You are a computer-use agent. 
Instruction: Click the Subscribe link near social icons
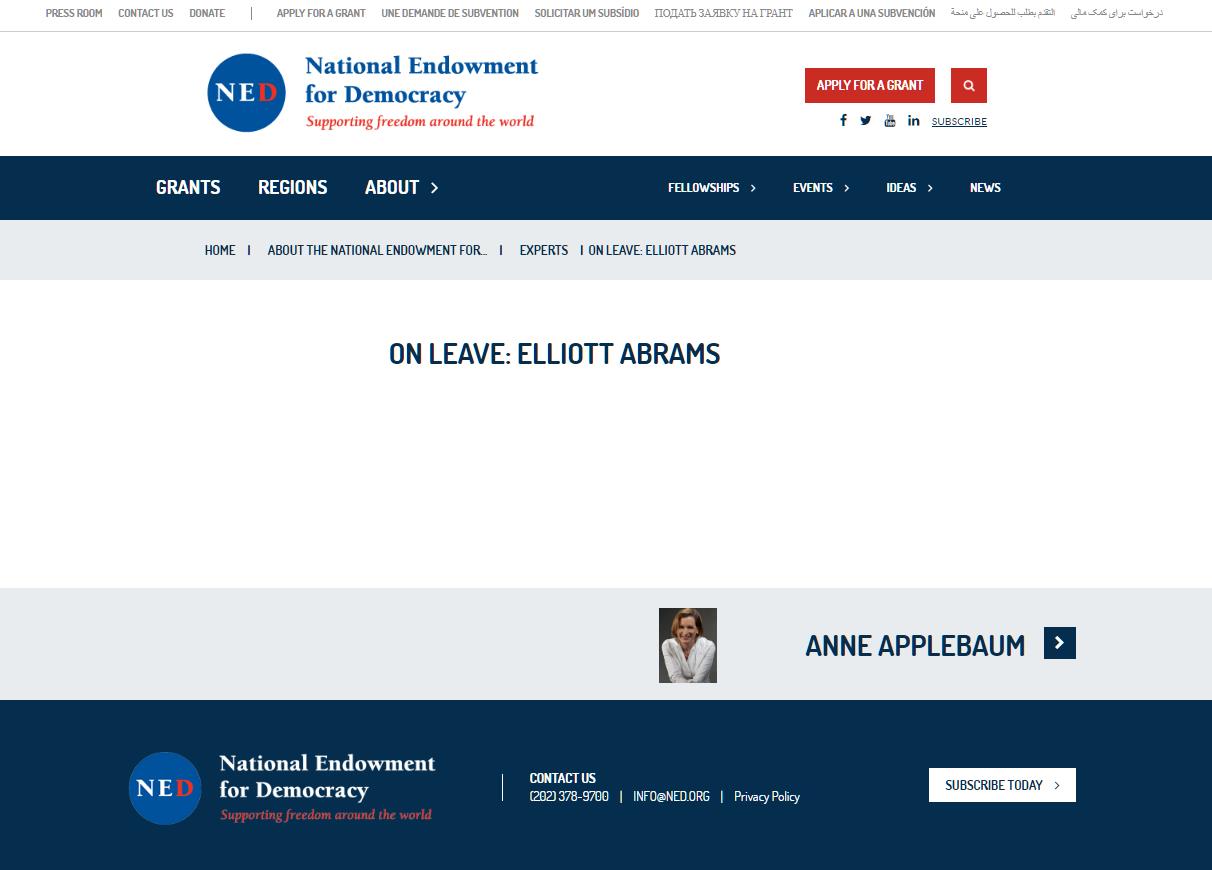click(x=959, y=122)
